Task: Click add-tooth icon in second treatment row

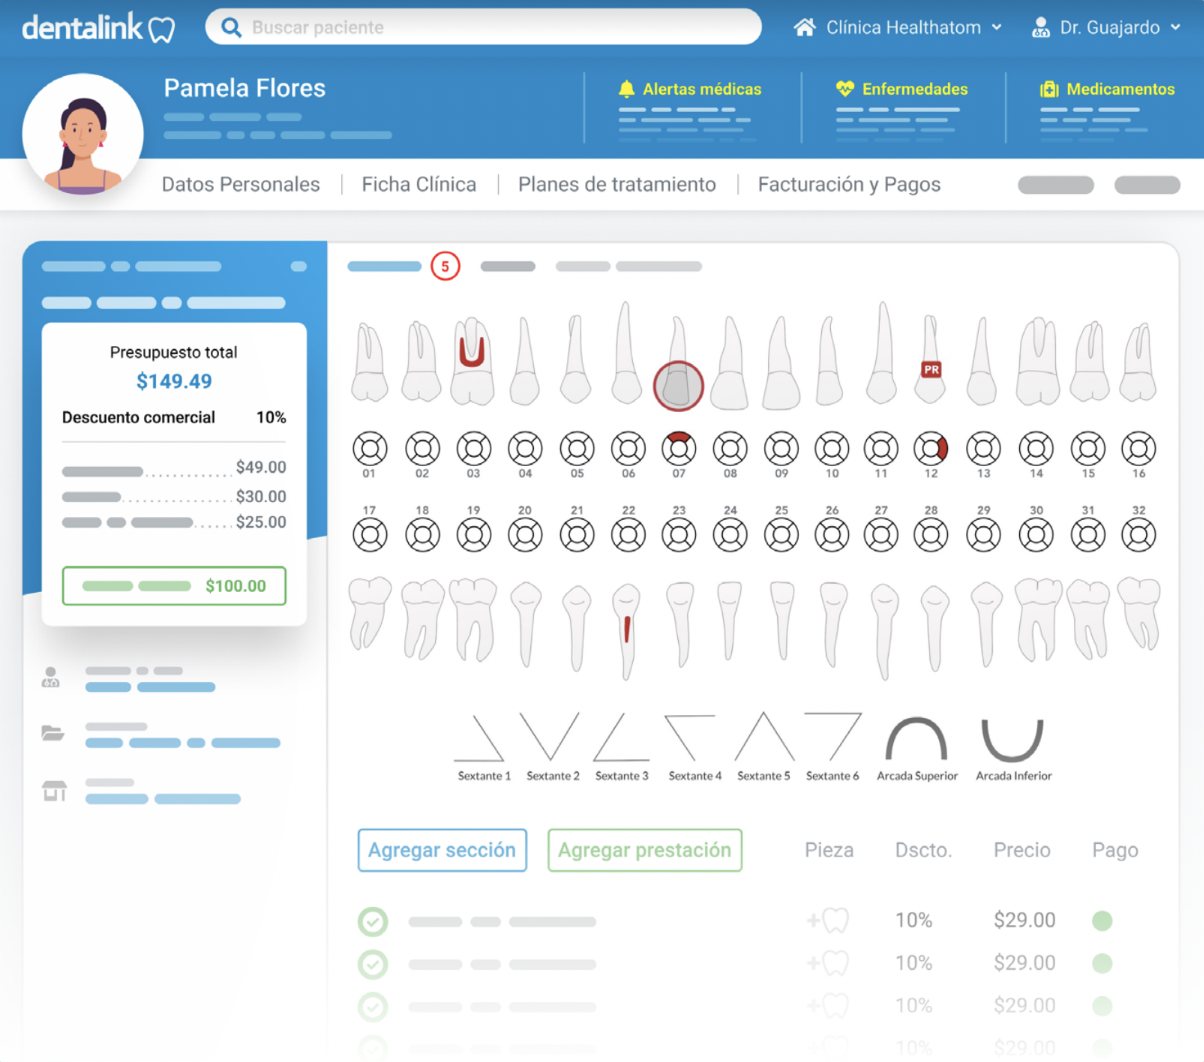Action: point(828,963)
